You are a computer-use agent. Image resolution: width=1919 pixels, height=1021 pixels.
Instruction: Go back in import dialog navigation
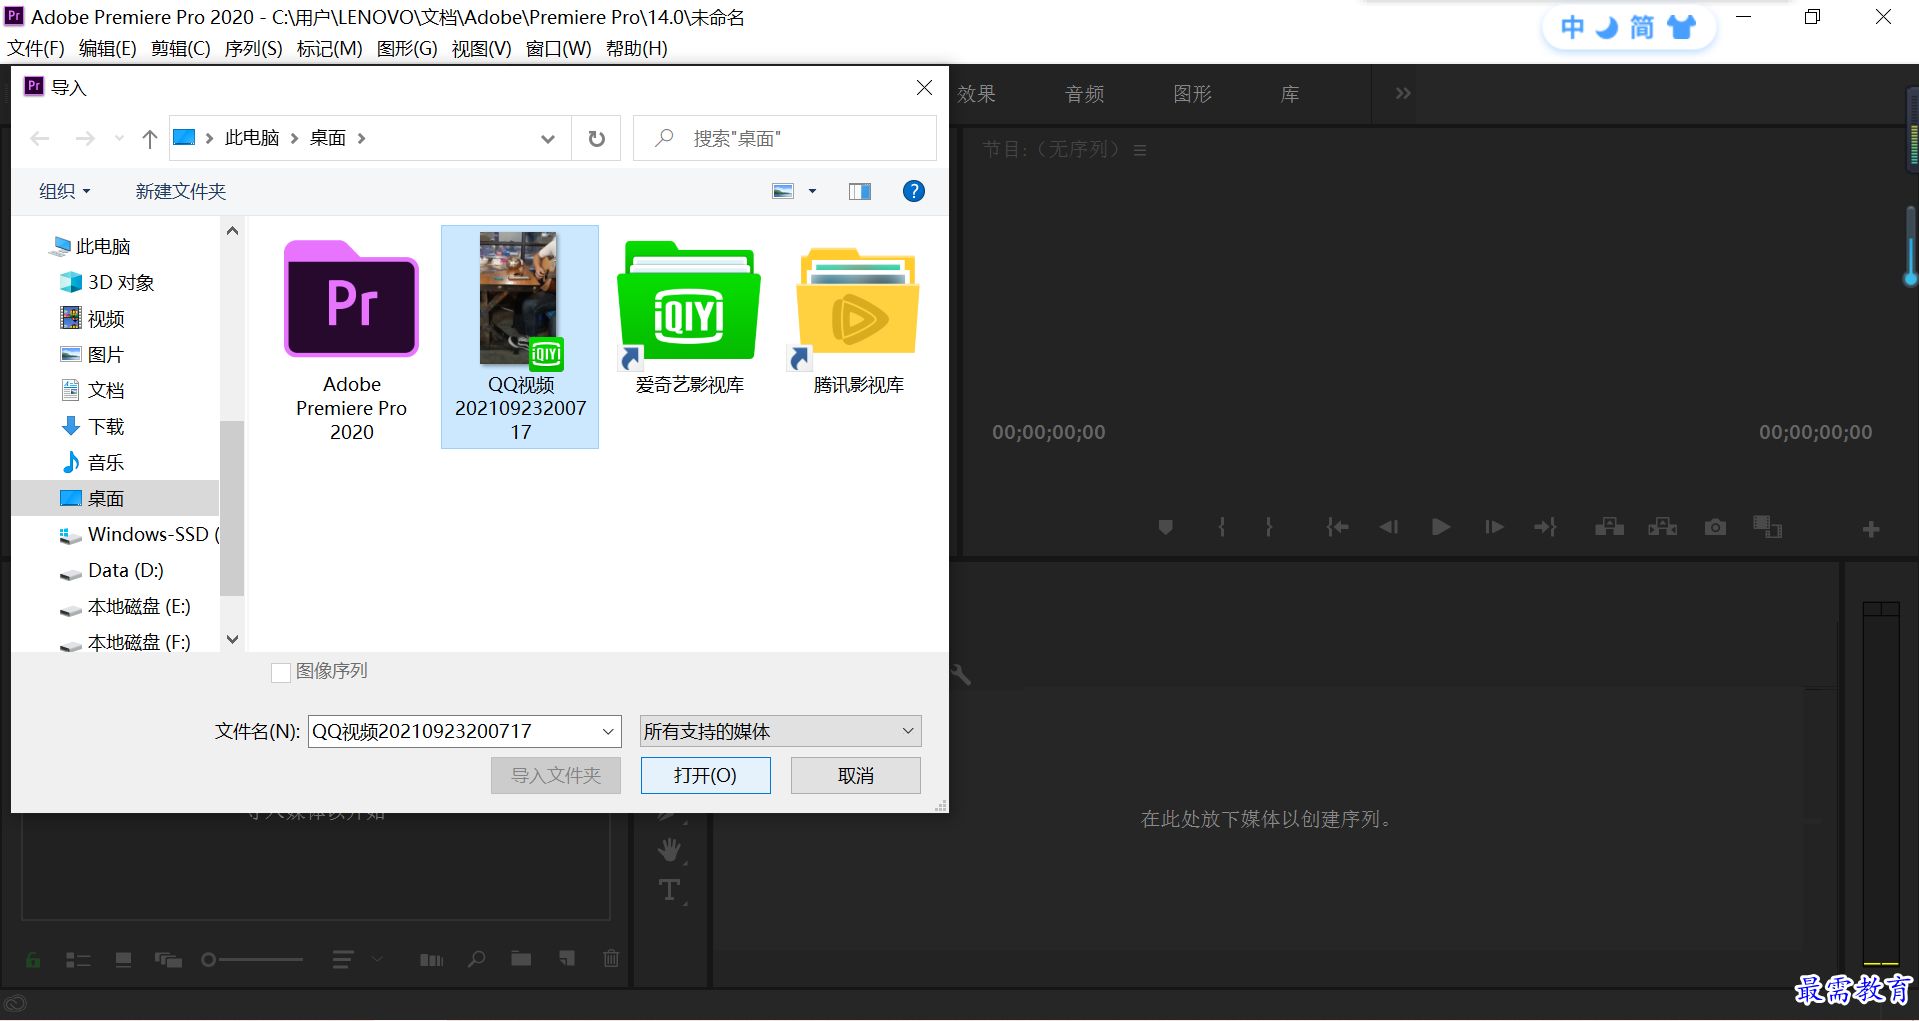[40, 138]
